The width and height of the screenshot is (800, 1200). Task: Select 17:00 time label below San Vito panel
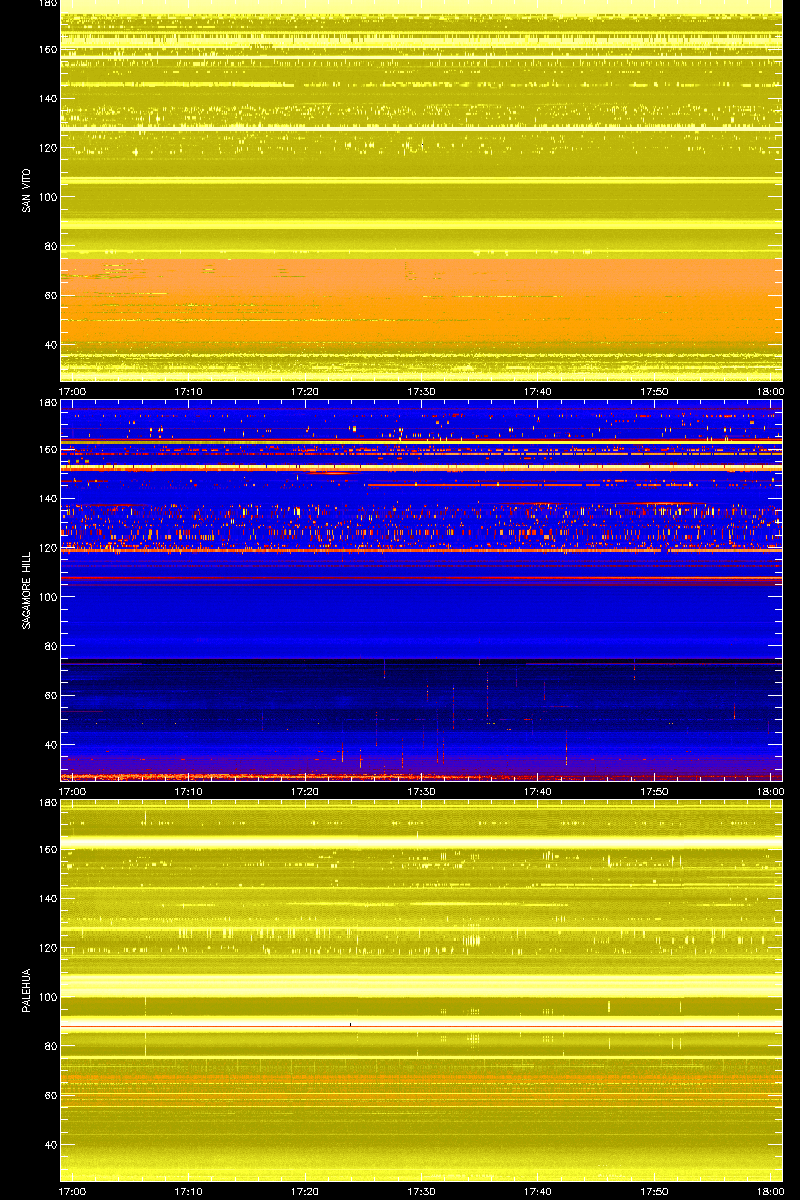pos(72,391)
